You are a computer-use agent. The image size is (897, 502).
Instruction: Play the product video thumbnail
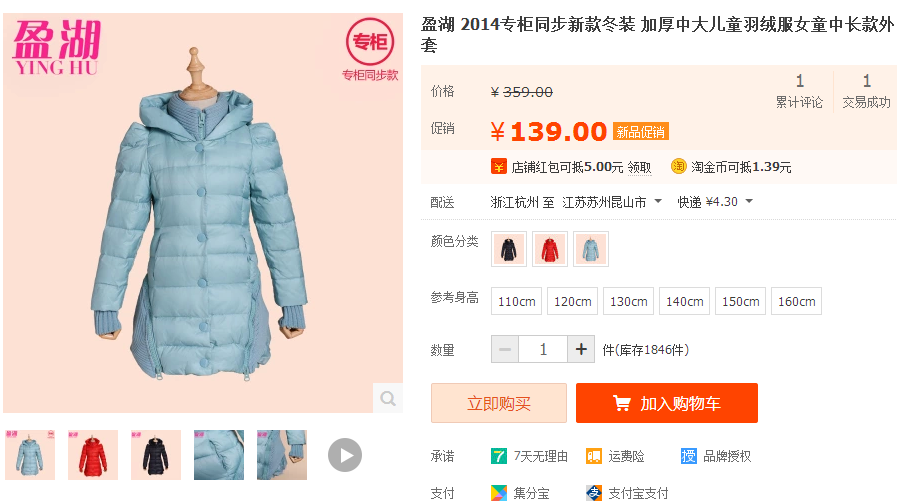pyautogui.click(x=344, y=455)
